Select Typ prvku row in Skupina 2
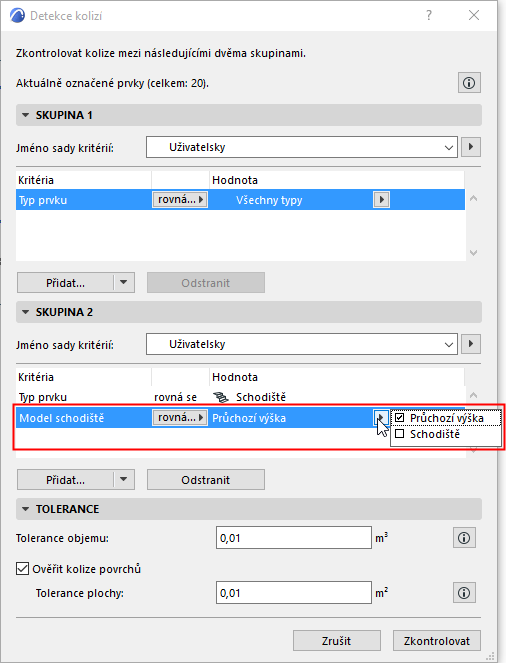 click(240, 397)
